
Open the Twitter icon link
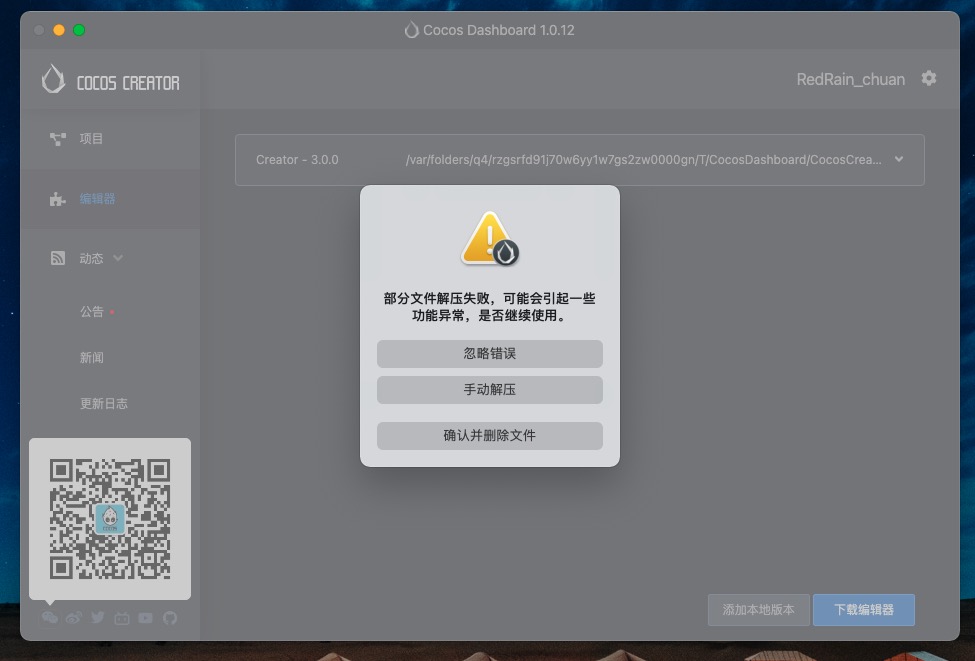tap(98, 617)
